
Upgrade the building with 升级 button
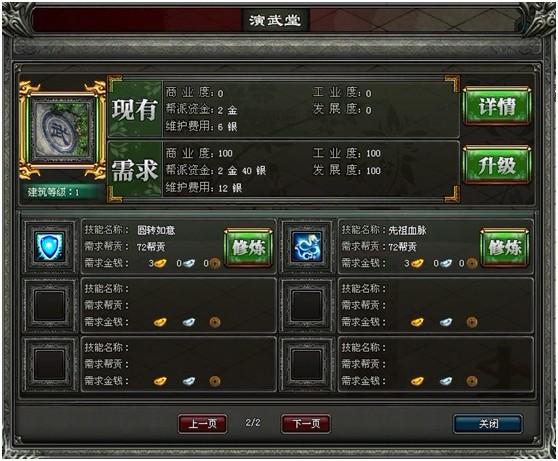(x=497, y=166)
